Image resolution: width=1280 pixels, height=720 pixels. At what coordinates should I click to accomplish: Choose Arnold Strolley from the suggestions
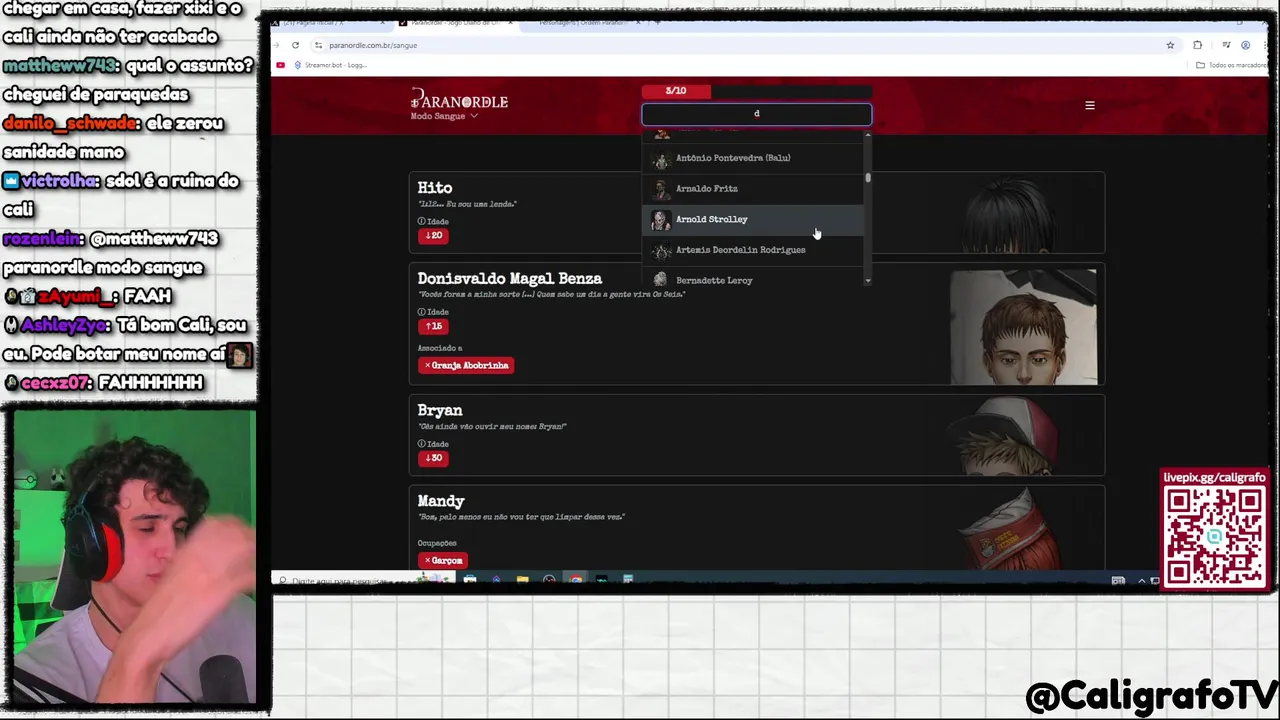coord(755,219)
